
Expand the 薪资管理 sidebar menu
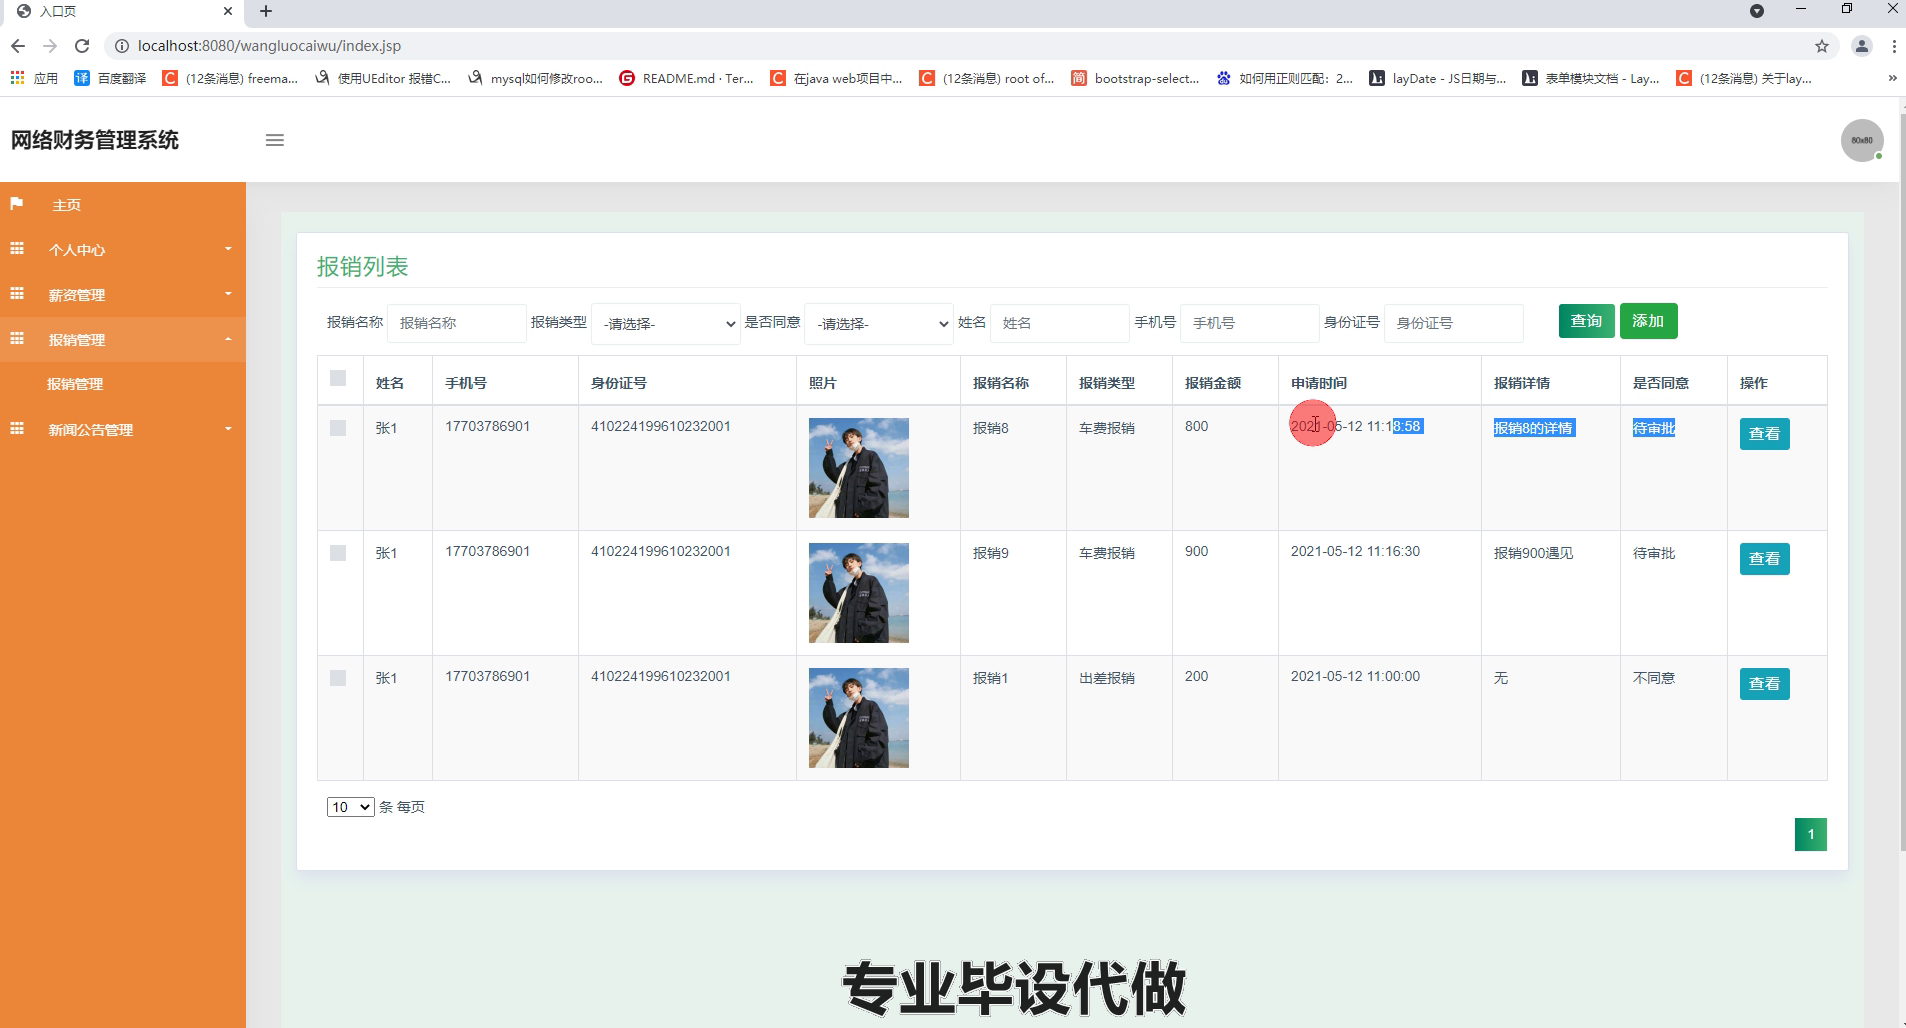point(123,294)
